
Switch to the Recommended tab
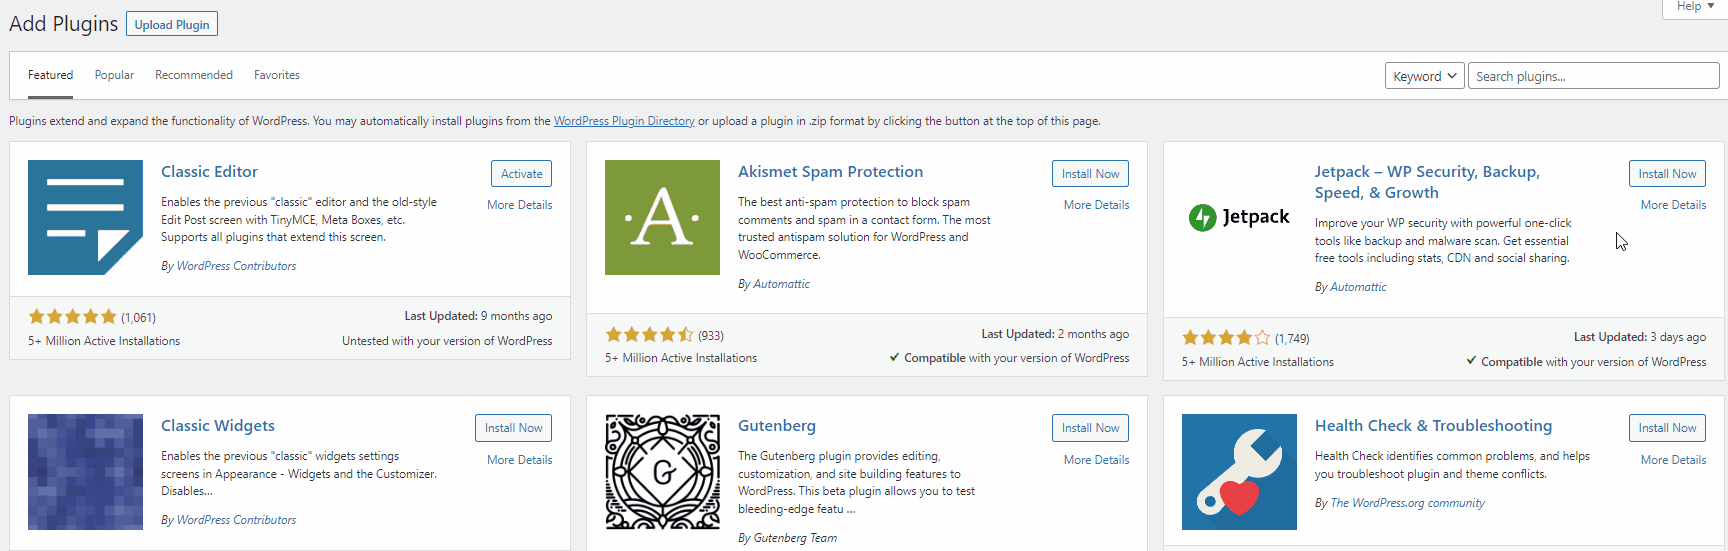(194, 75)
